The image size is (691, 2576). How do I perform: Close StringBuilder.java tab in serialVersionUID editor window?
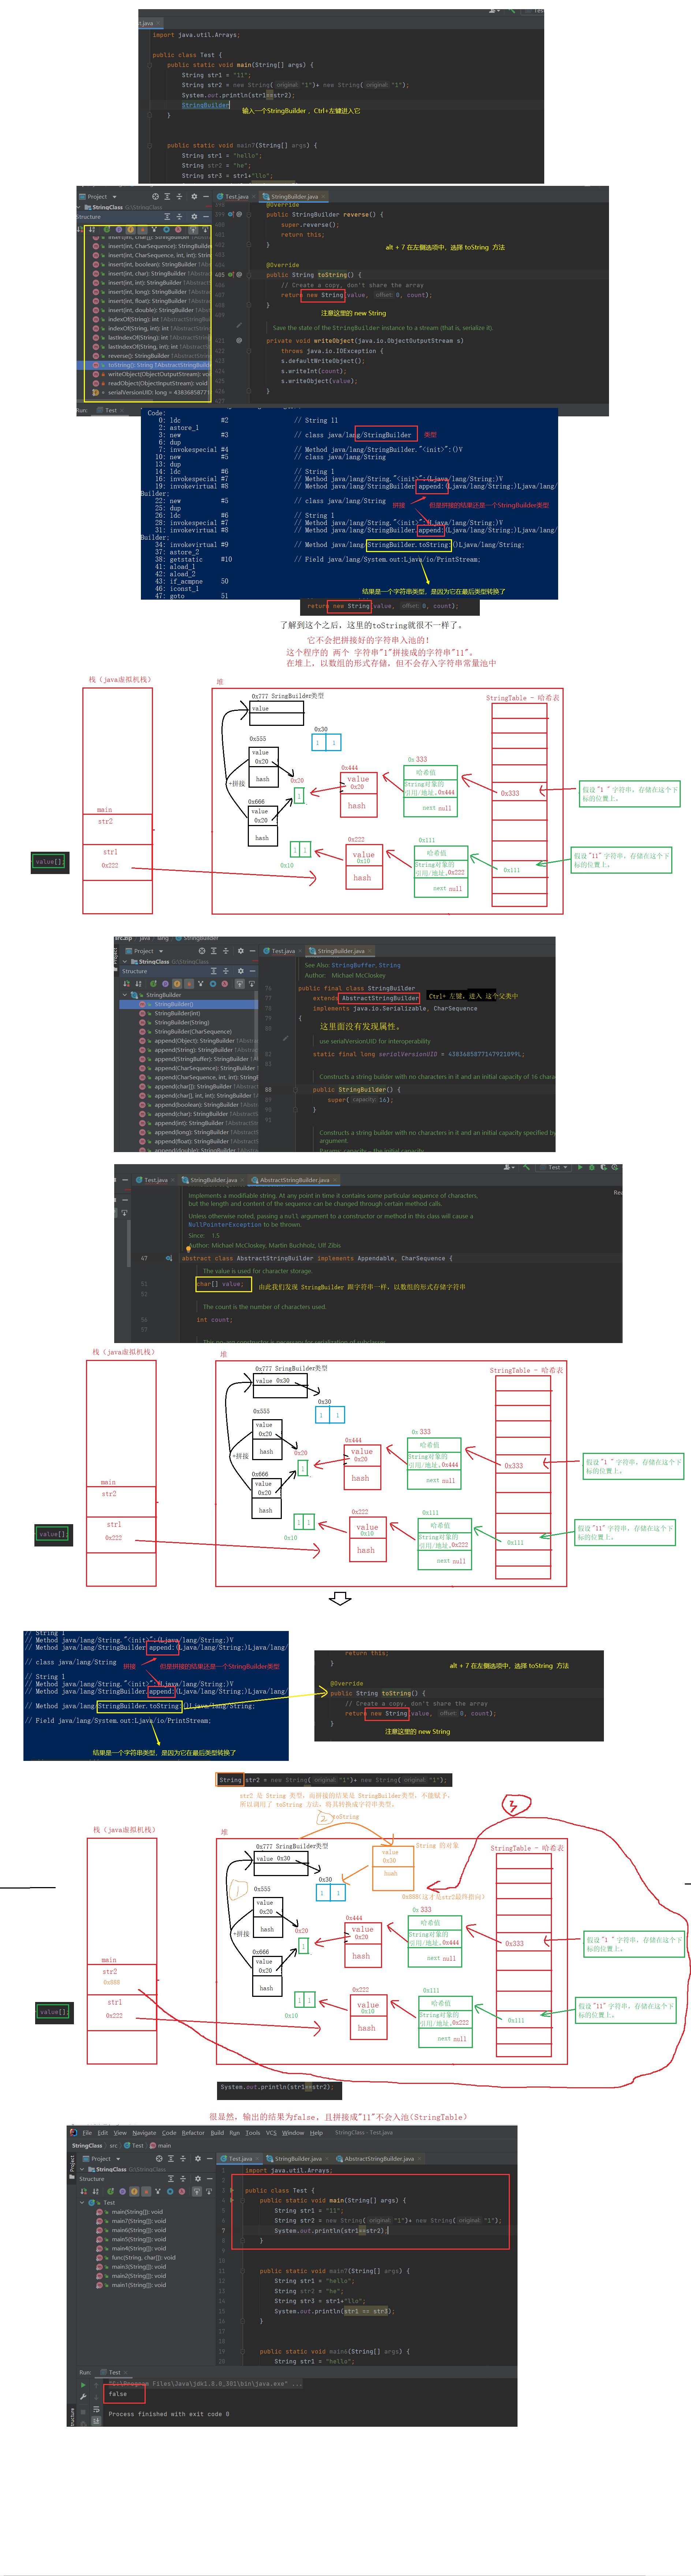[370, 951]
